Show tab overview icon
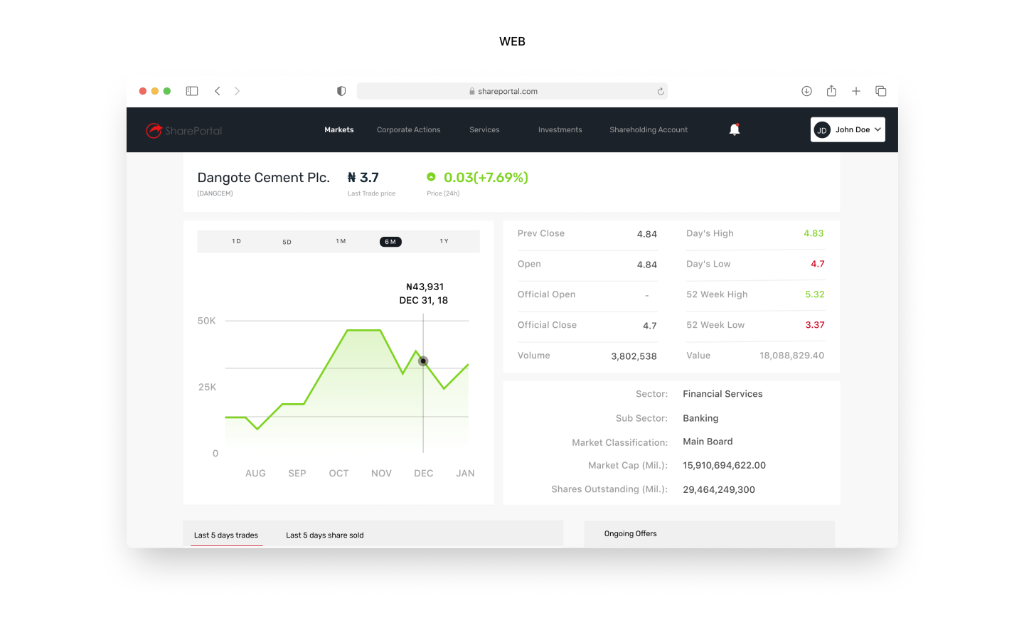 [x=880, y=91]
